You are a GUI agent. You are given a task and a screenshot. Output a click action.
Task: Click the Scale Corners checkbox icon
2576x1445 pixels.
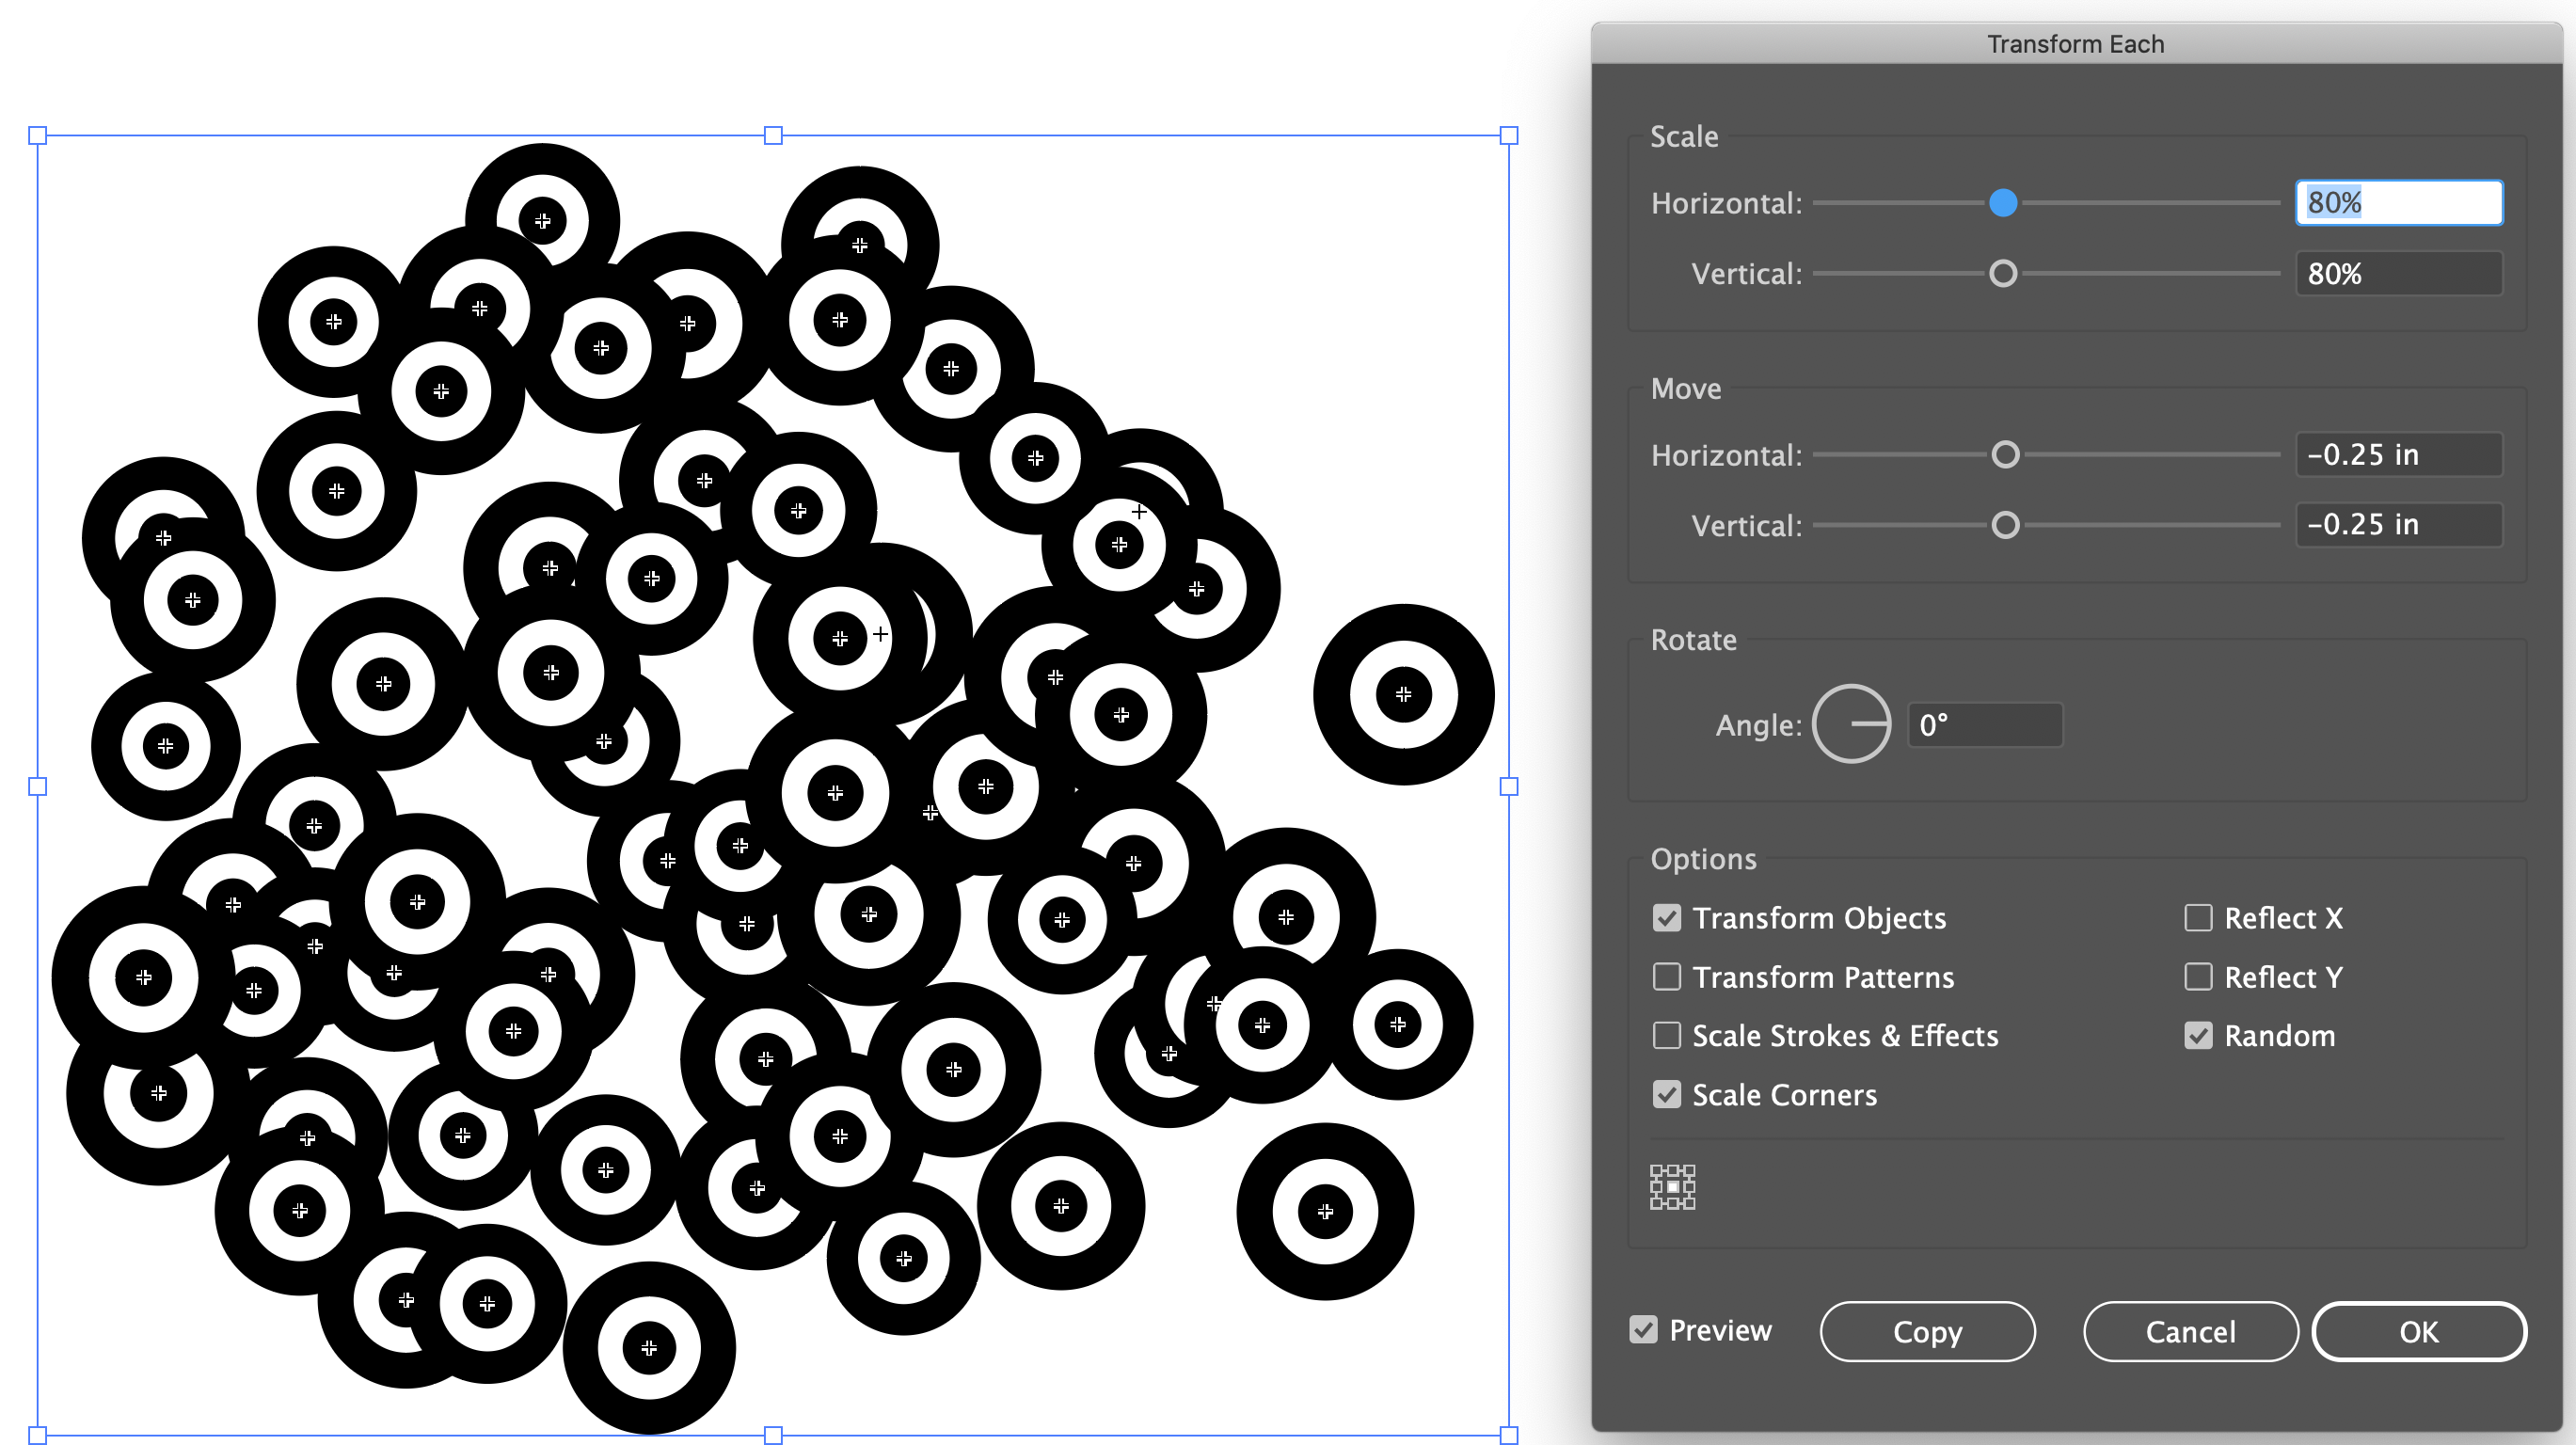(1663, 1095)
